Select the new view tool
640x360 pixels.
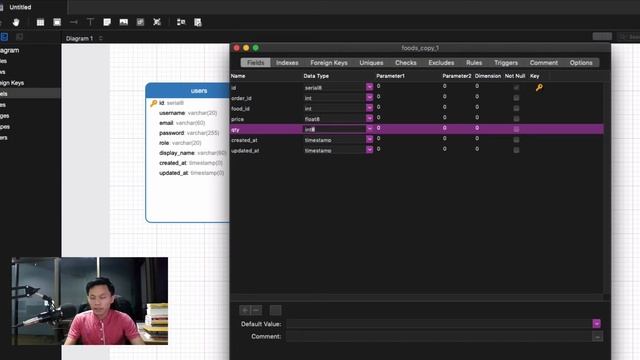pyautogui.click(x=57, y=22)
